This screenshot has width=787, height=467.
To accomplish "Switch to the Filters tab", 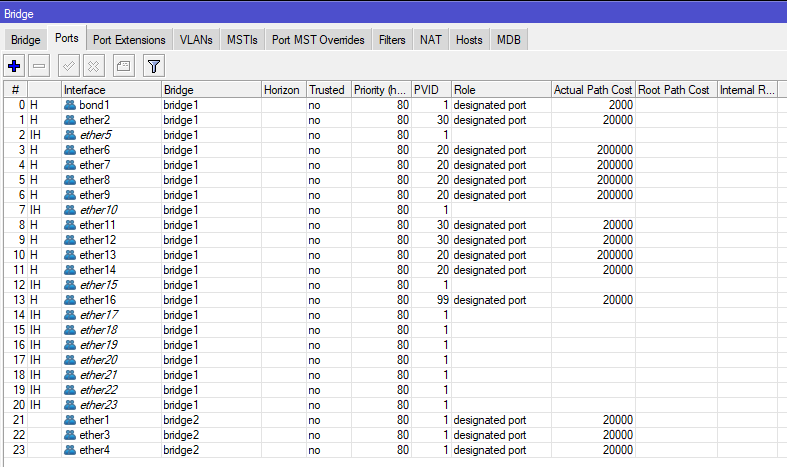I will [392, 40].
